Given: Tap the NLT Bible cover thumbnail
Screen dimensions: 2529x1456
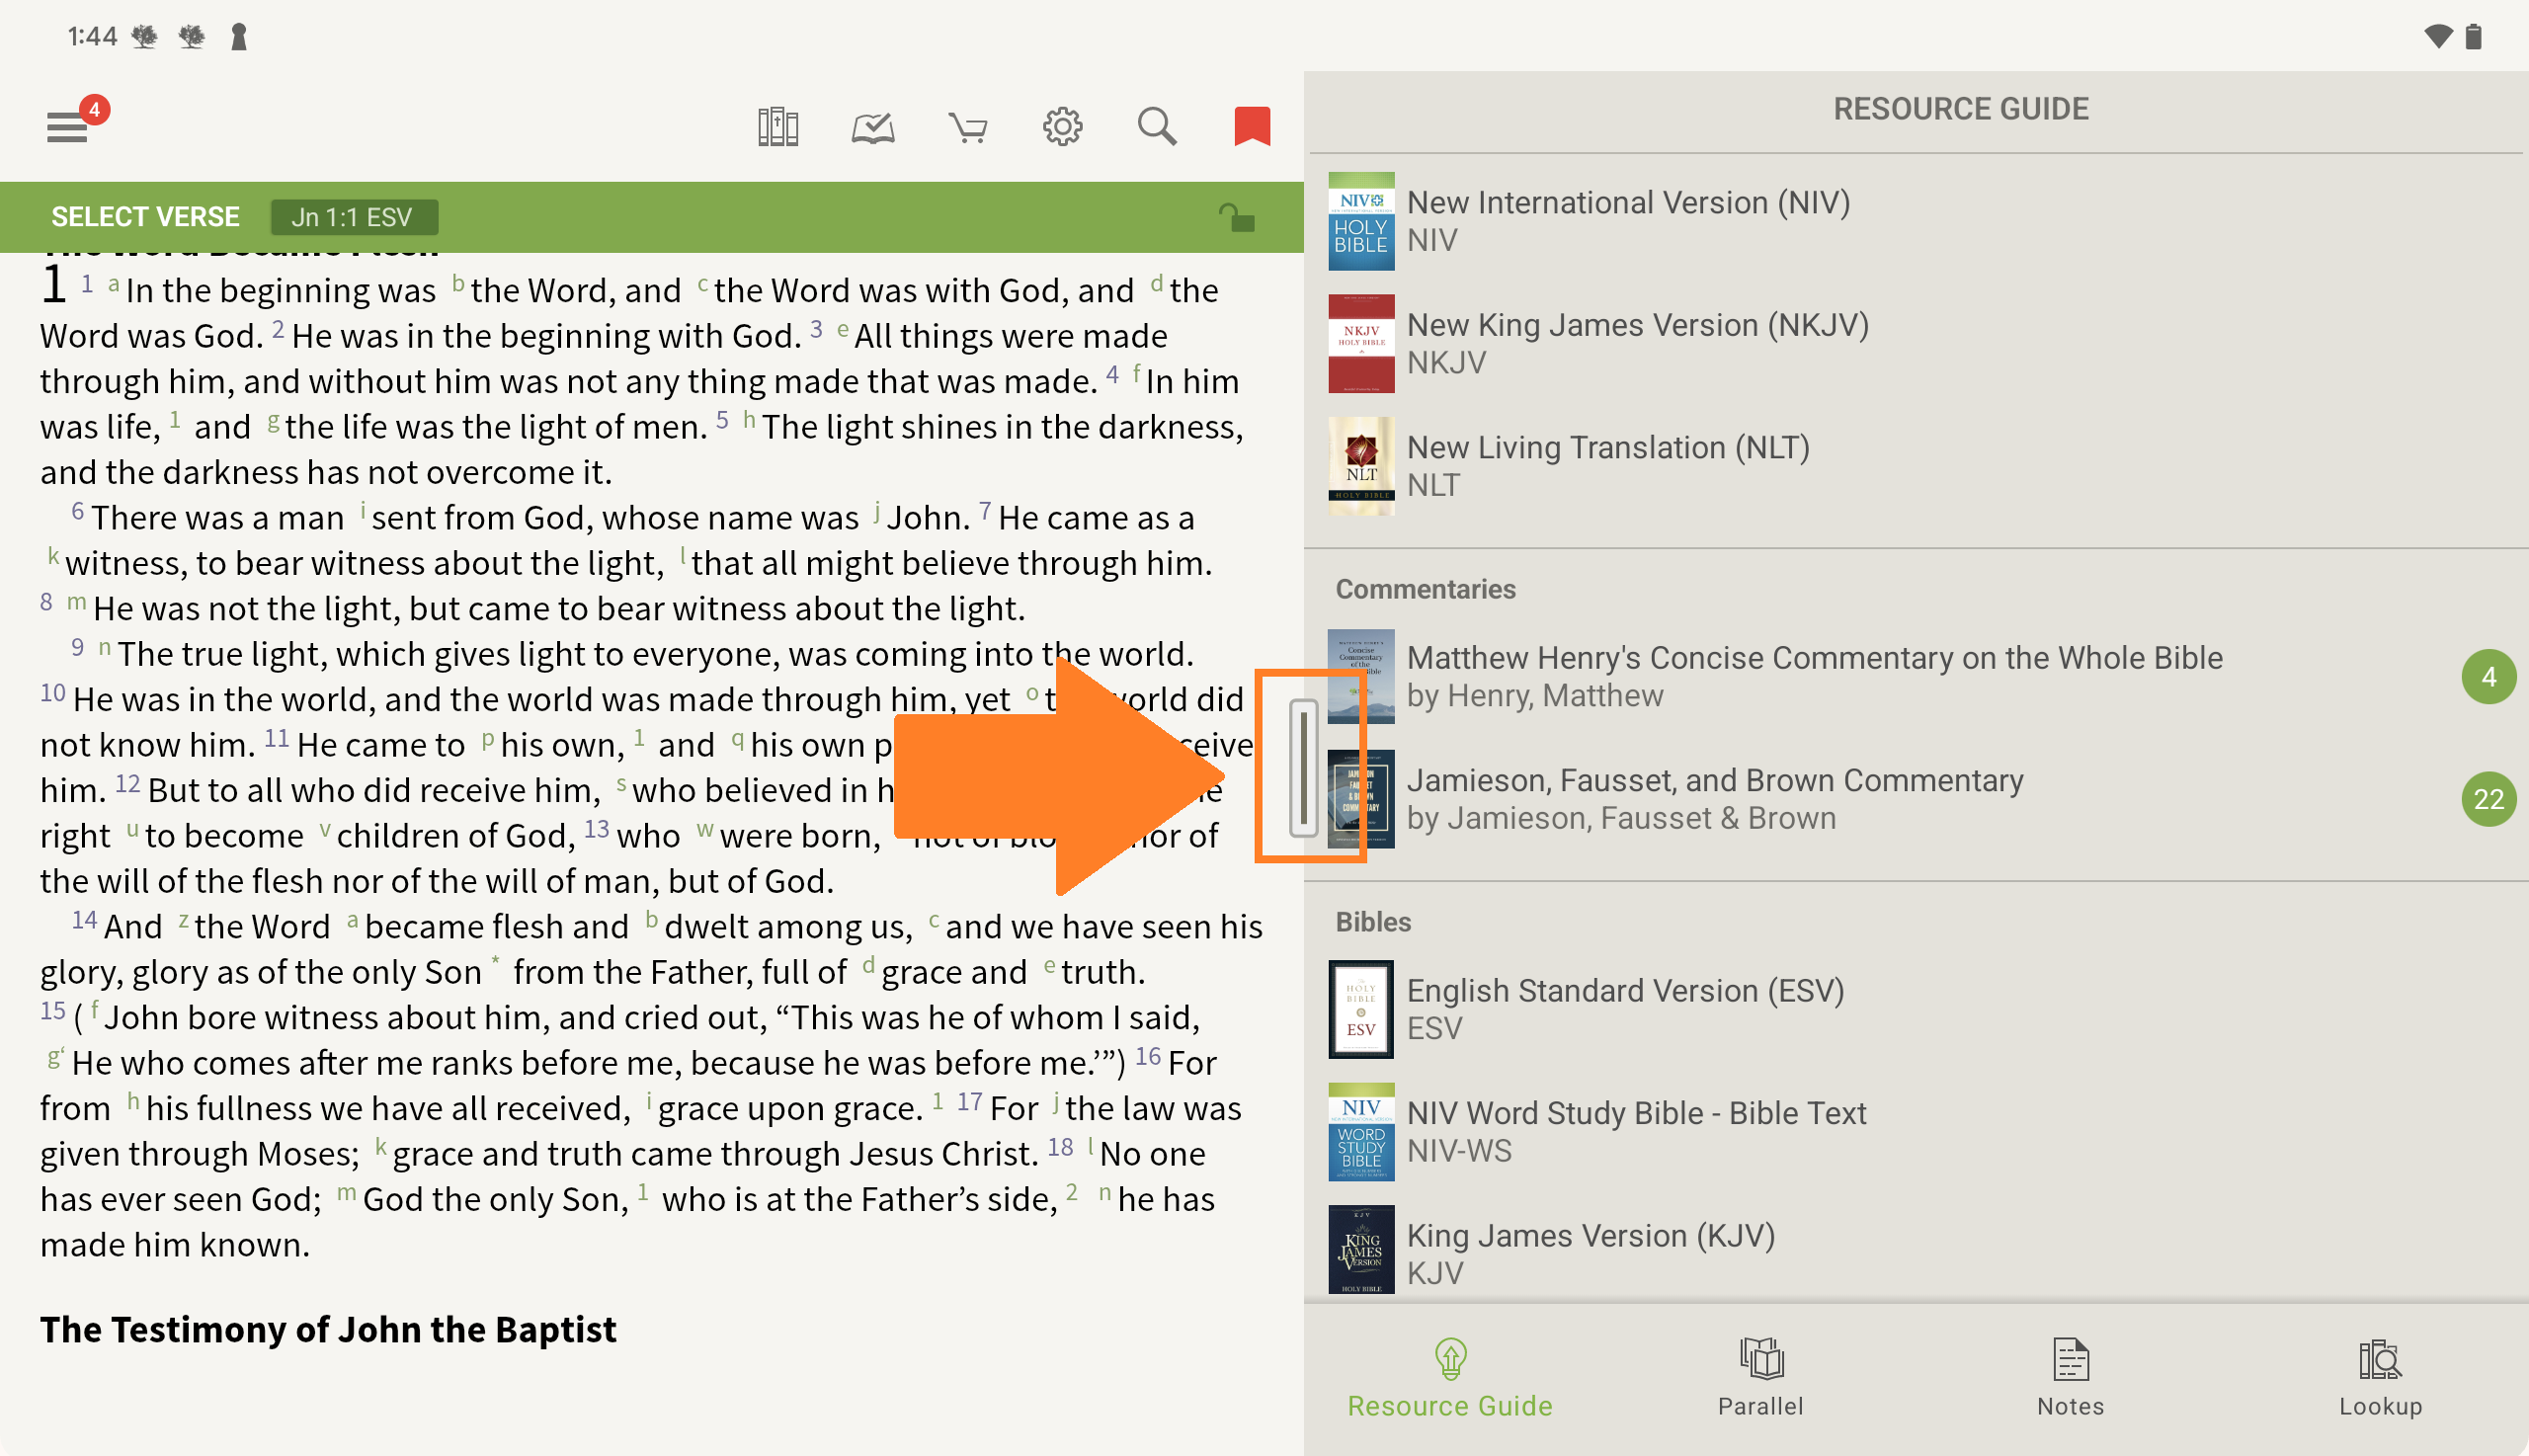Looking at the screenshot, I should point(1361,466).
